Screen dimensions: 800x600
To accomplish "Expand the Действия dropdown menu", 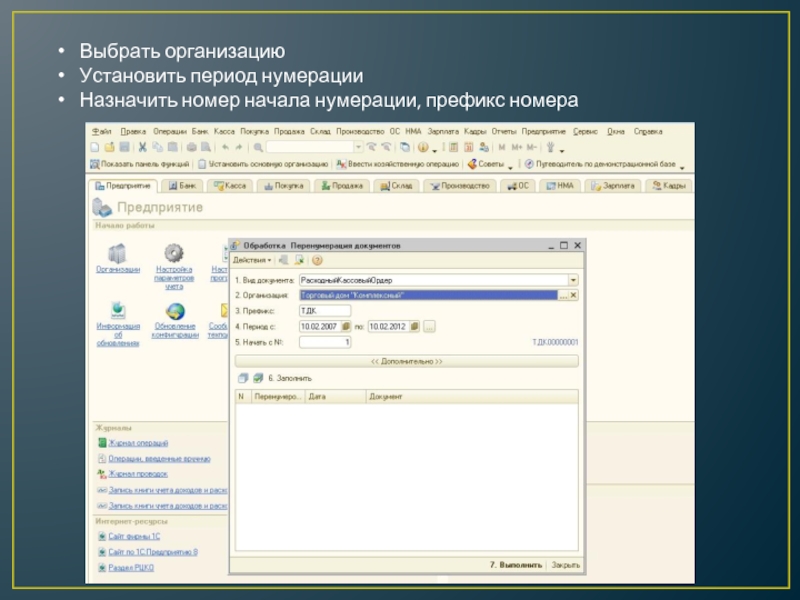I will click(x=252, y=260).
